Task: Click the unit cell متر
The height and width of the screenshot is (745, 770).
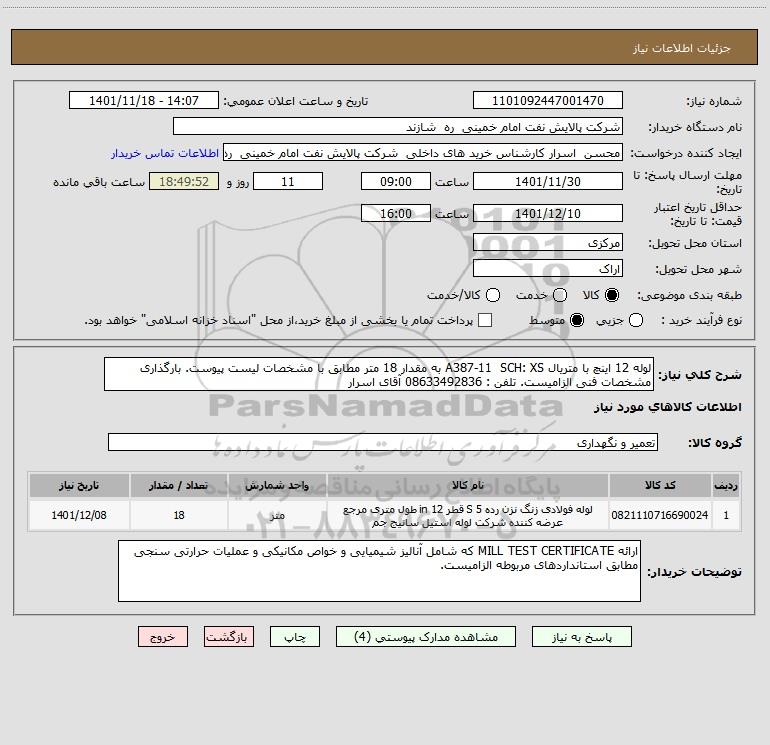Action: coord(277,515)
